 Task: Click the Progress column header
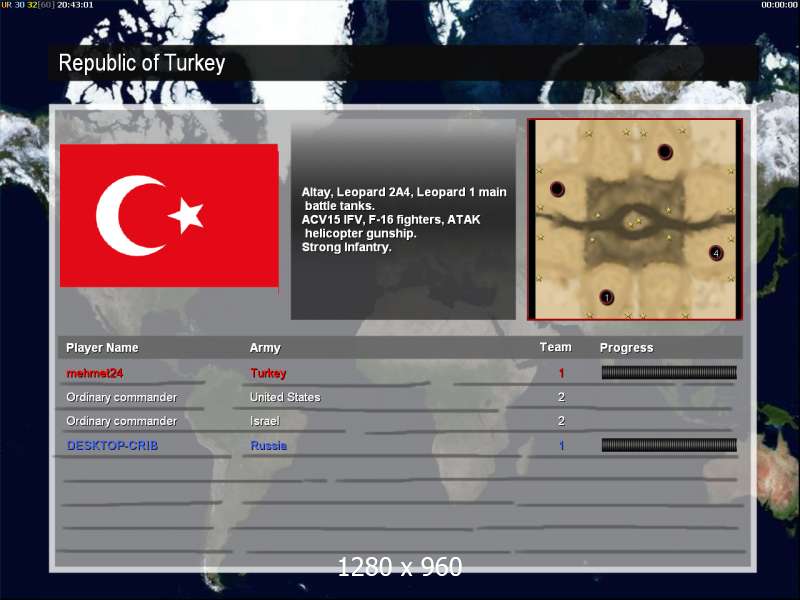tap(626, 348)
